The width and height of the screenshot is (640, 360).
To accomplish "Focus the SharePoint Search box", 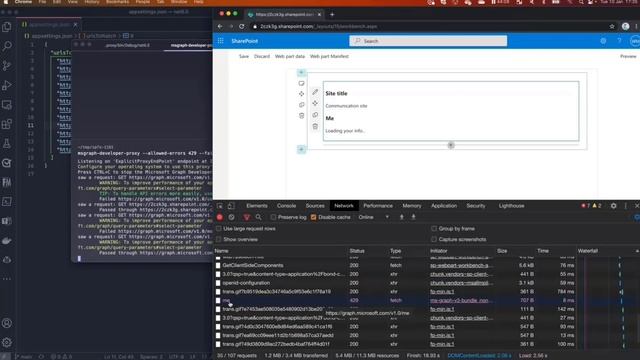I will click(x=428, y=41).
